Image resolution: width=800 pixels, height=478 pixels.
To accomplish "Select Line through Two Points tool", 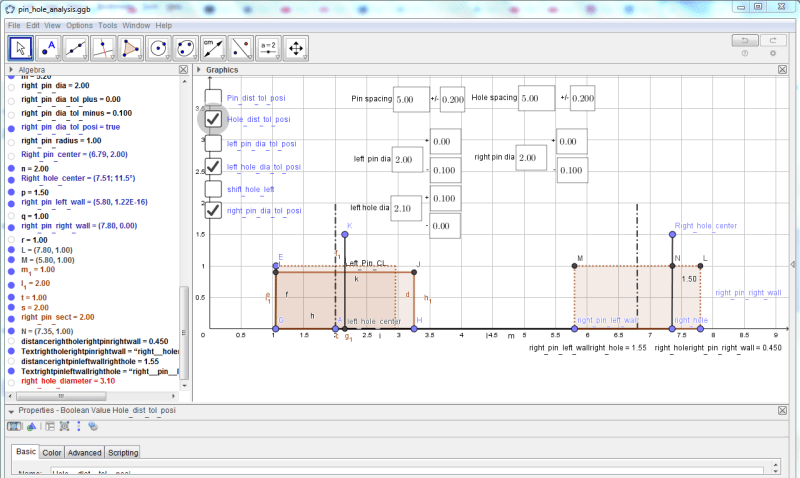I will tap(76, 48).
